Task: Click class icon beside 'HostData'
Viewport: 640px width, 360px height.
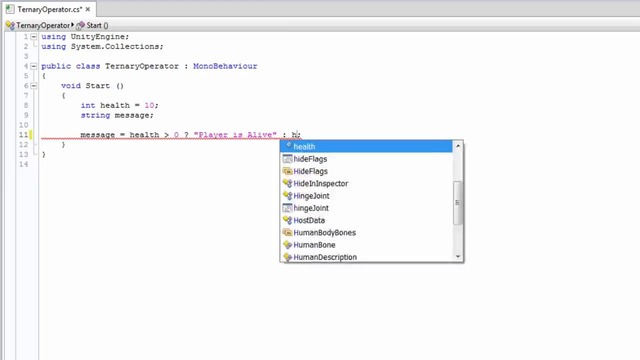Action: (287, 220)
